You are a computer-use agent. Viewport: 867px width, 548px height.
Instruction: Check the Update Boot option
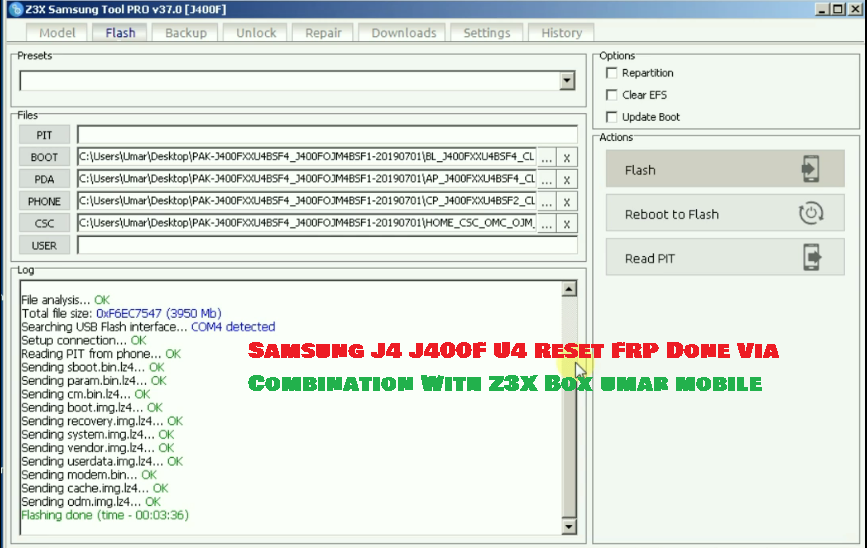click(612, 117)
